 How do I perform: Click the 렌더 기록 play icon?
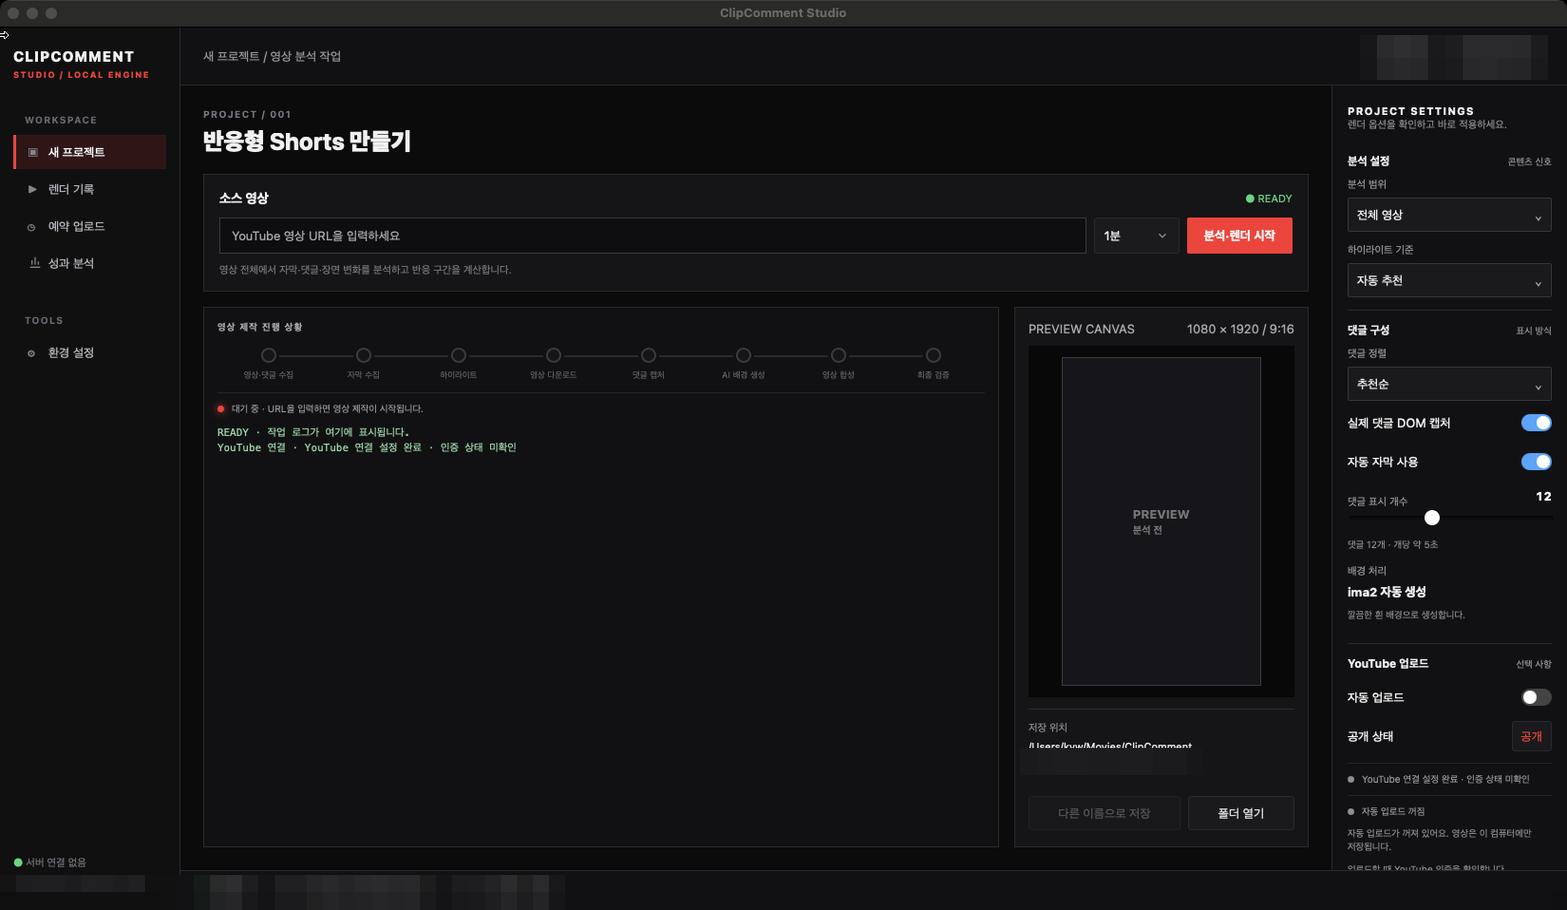(33, 189)
